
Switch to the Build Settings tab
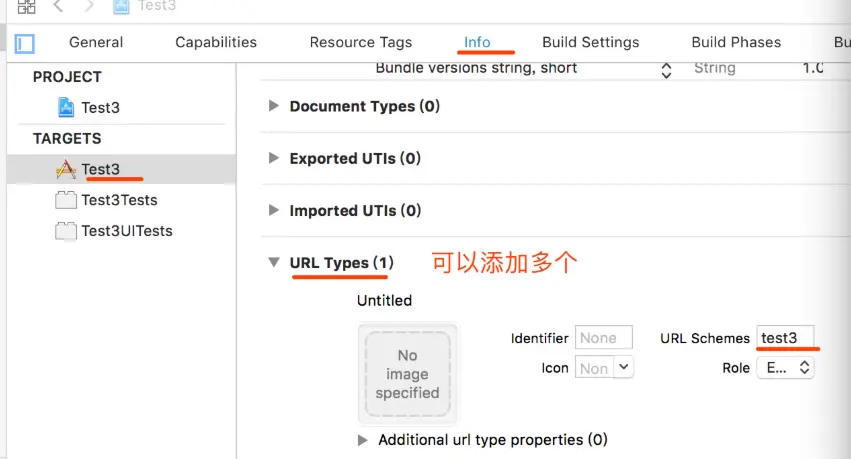point(590,42)
